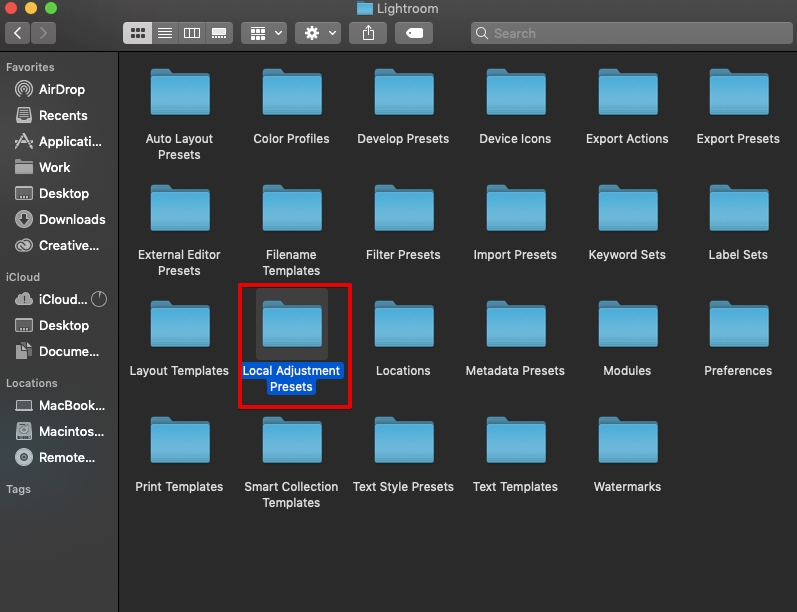This screenshot has width=797, height=612.
Task: Select Remote Disc in sidebar
Action: tap(59, 457)
